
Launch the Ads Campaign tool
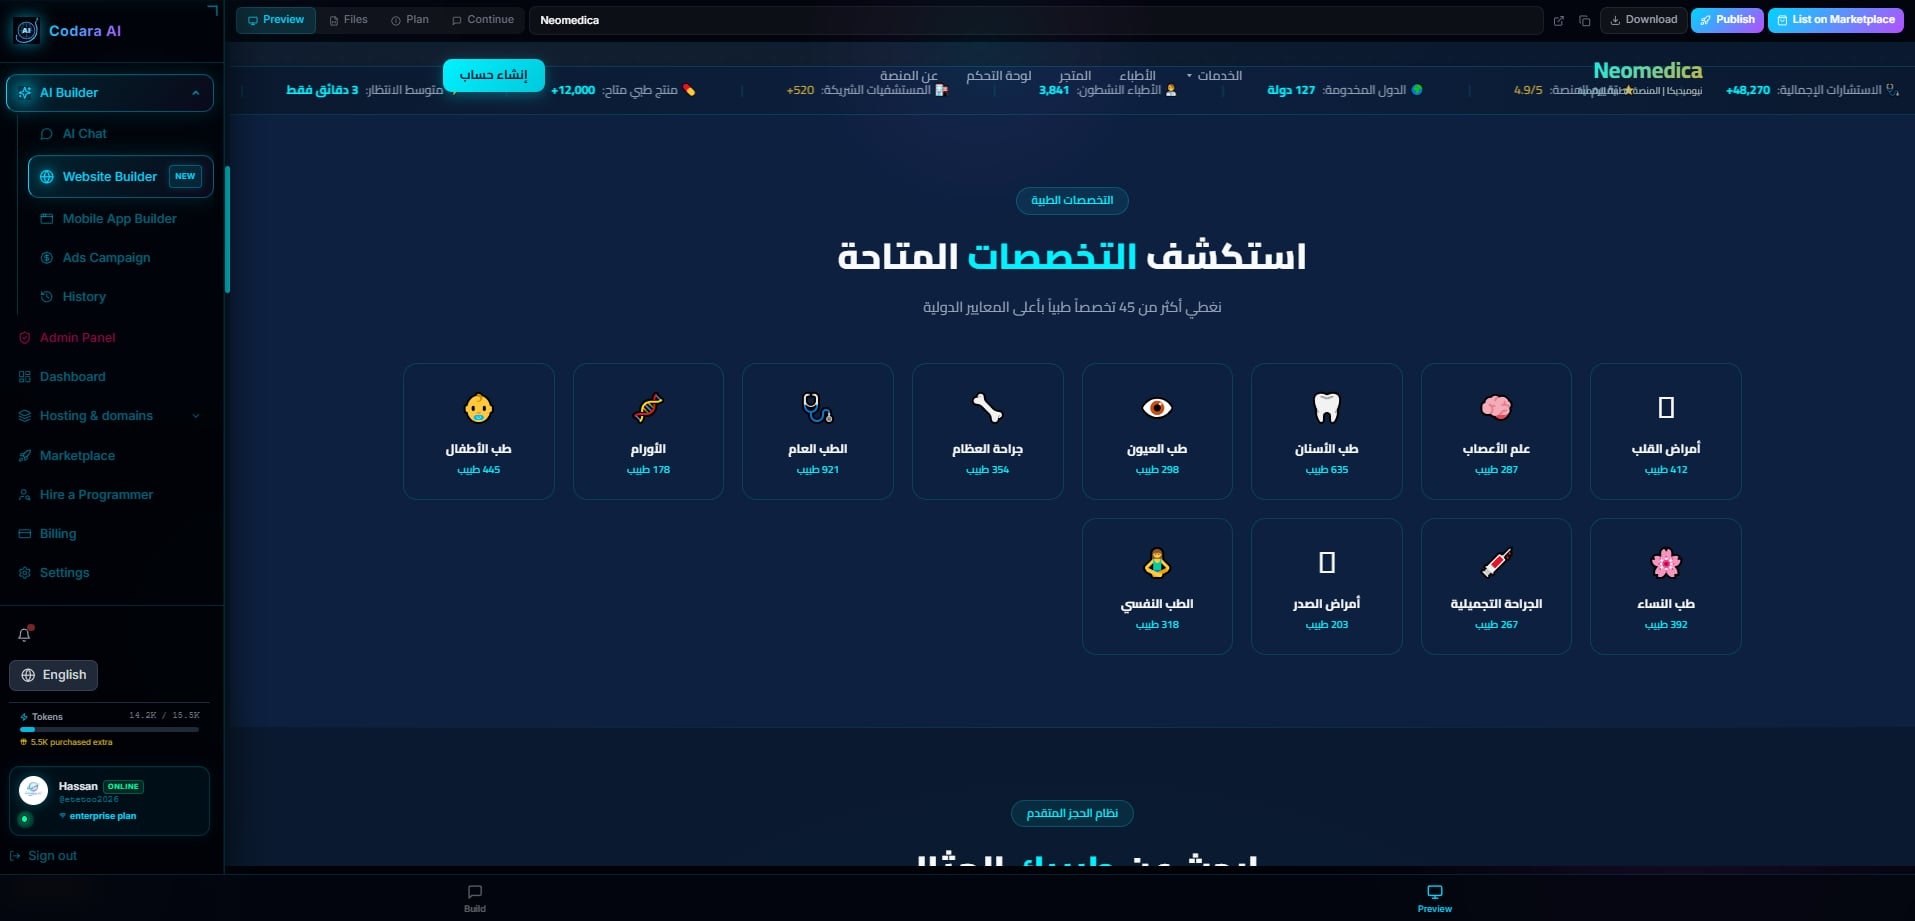[x=107, y=257]
